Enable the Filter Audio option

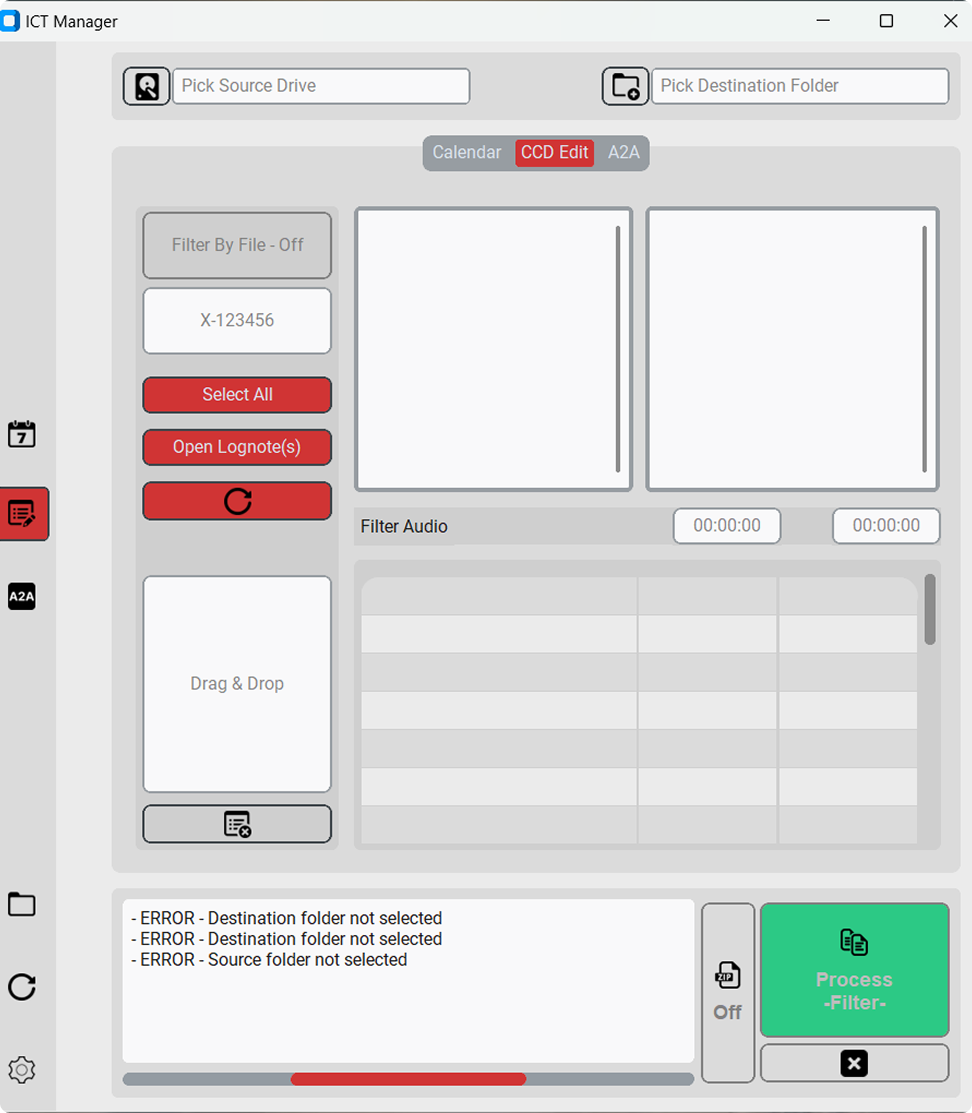(404, 525)
